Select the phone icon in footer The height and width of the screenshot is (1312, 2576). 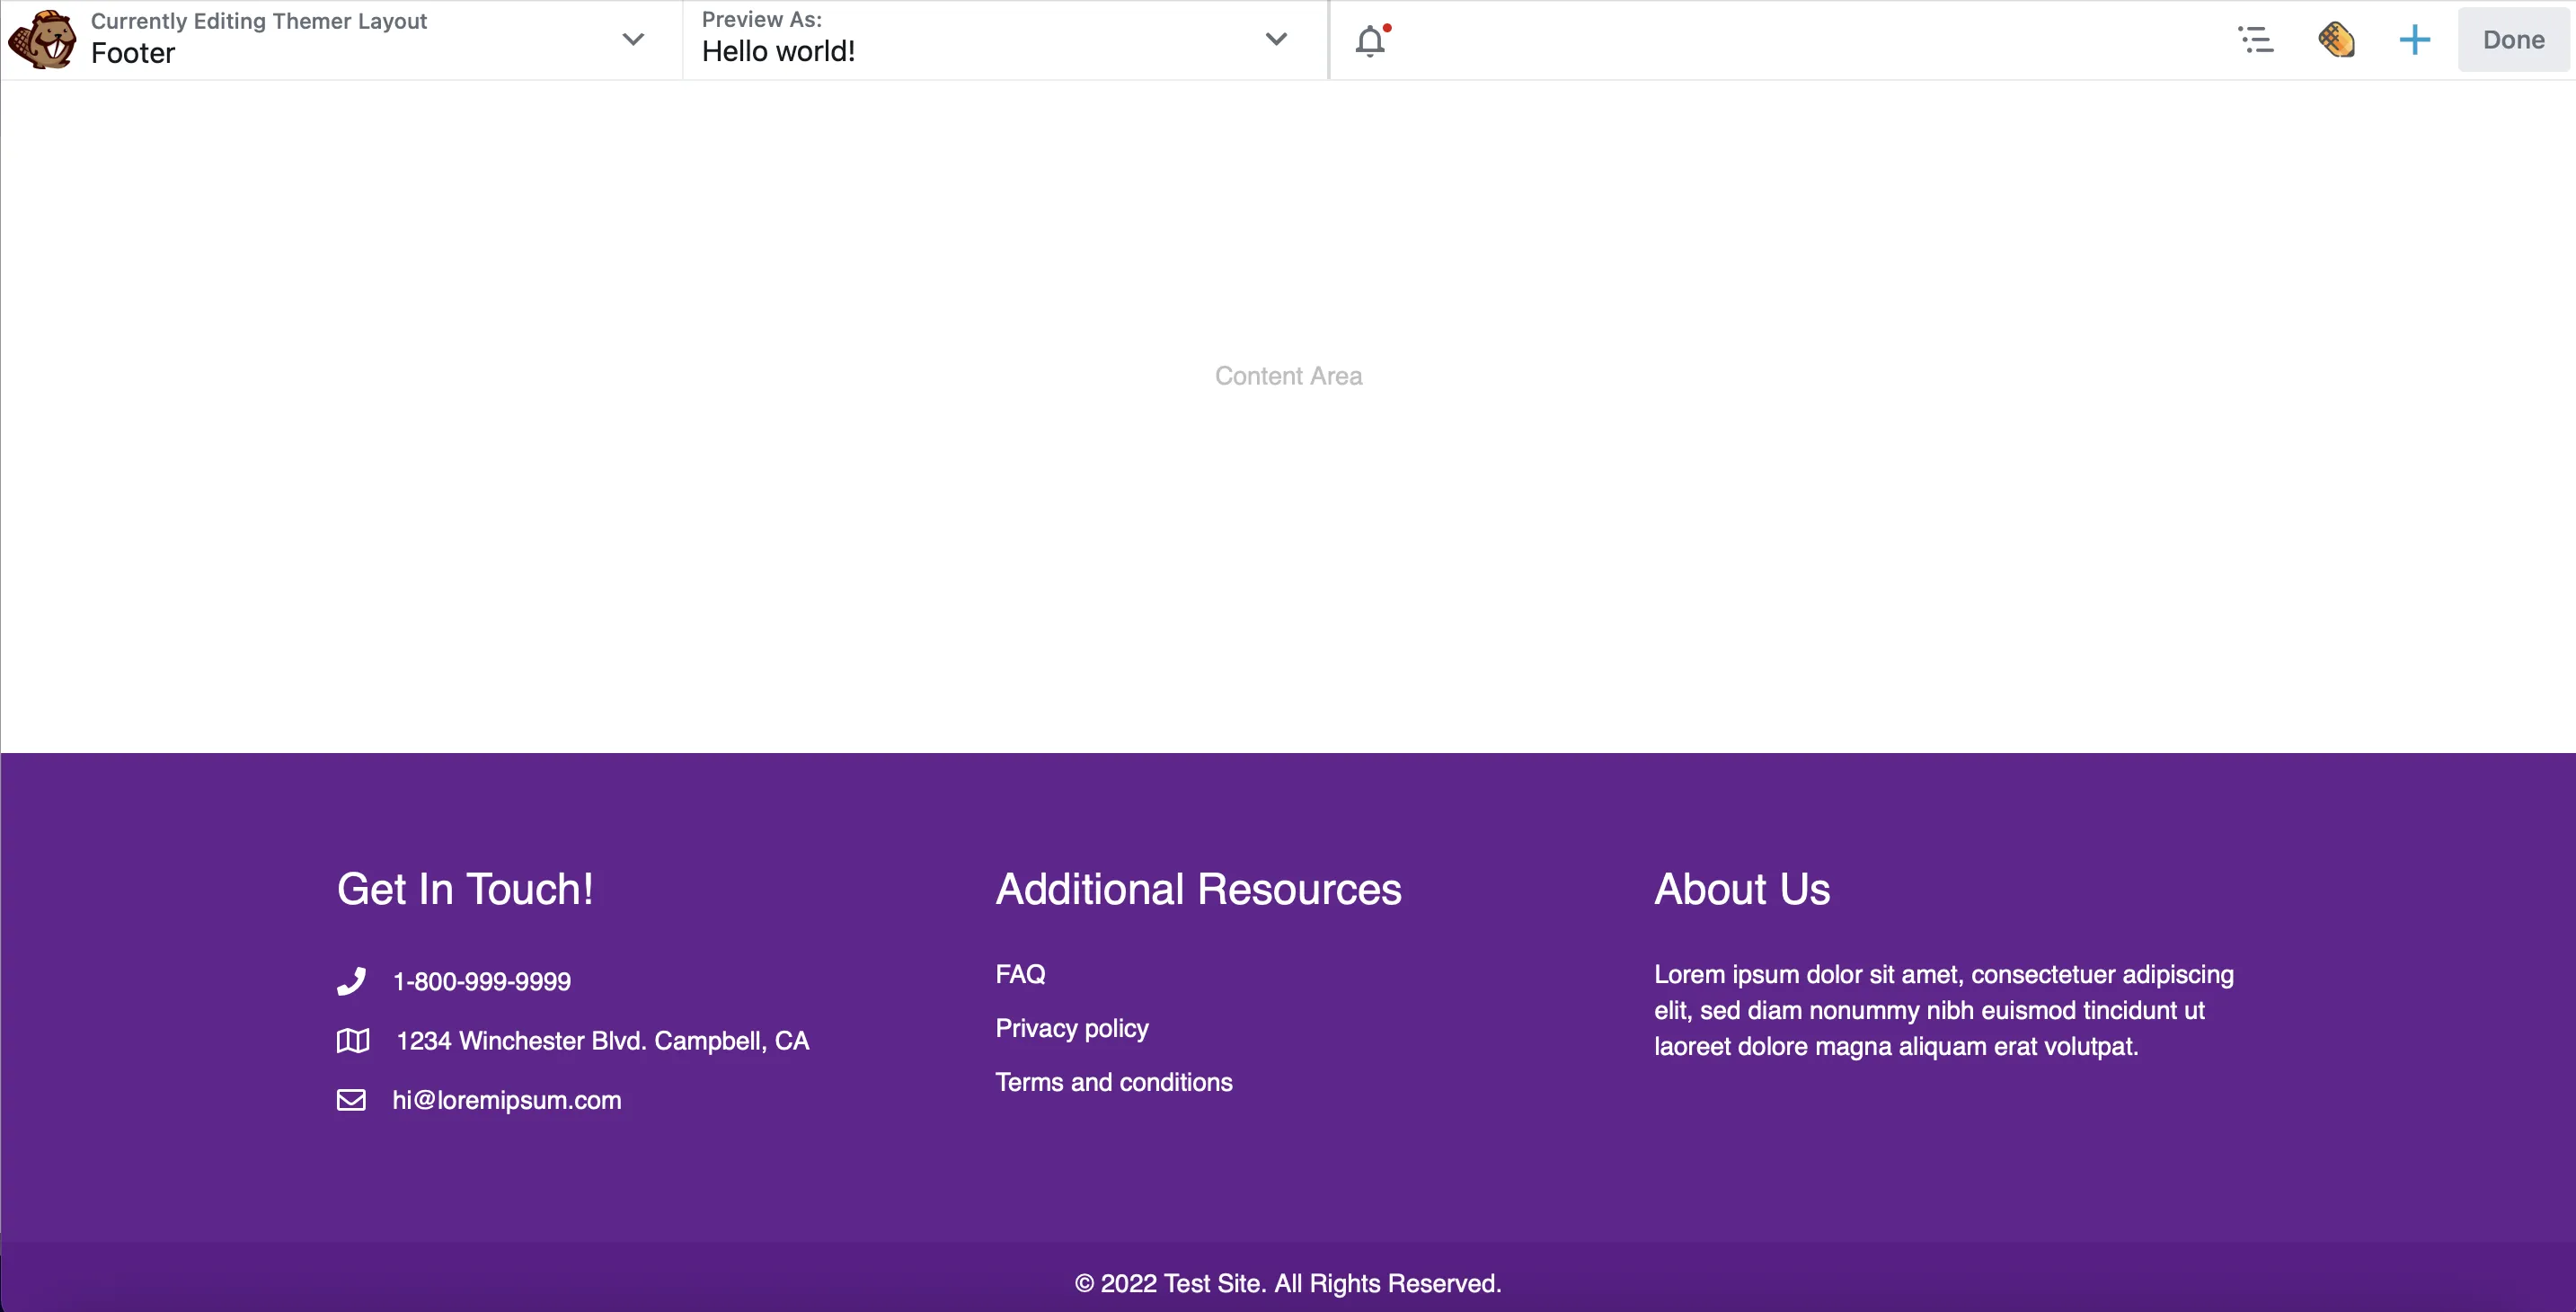(351, 981)
